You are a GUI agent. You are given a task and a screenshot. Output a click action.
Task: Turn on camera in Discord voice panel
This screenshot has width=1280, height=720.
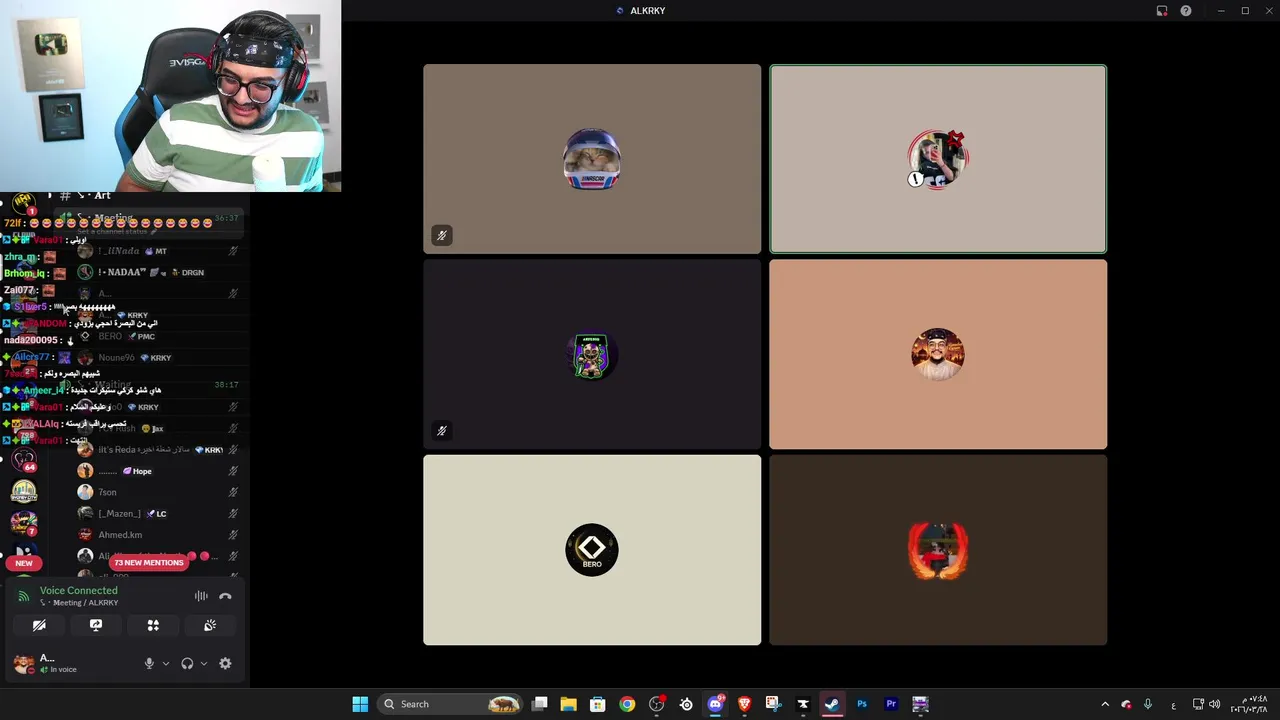(x=39, y=625)
